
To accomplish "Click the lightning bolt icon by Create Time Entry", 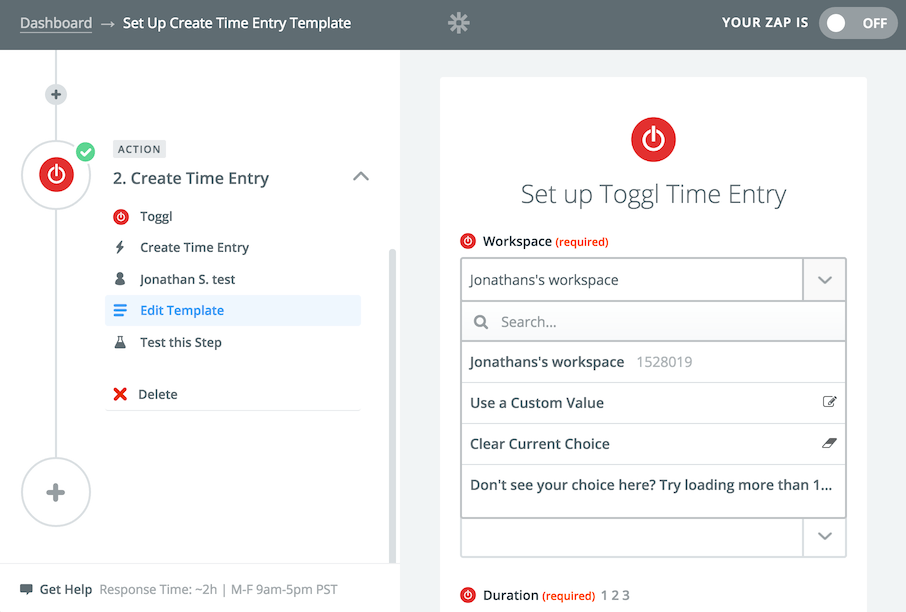I will [x=120, y=247].
